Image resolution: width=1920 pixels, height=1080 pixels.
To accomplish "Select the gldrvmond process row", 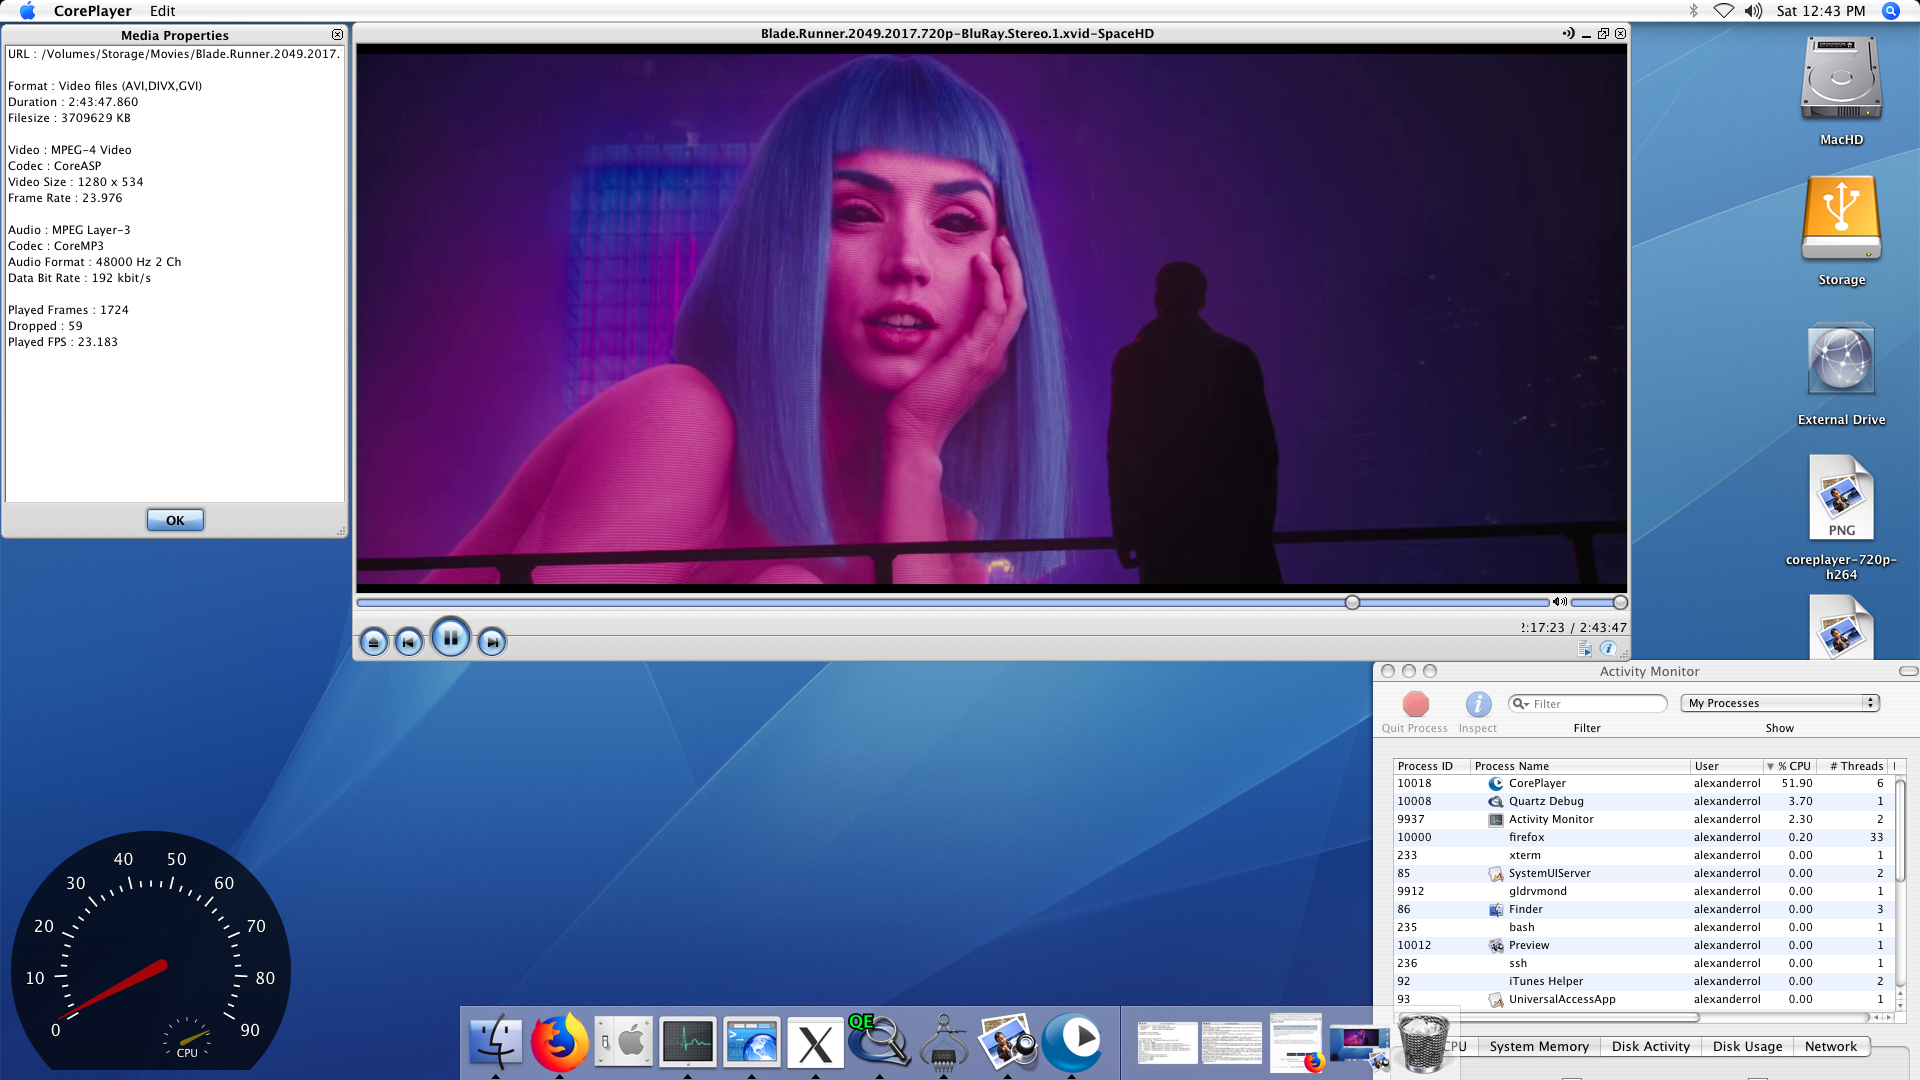I will point(1642,891).
